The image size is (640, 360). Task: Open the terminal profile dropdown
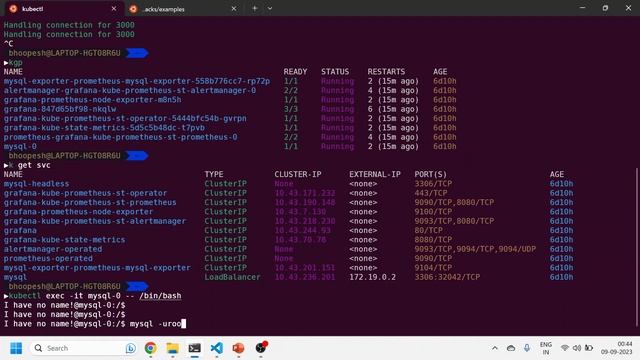click(x=270, y=8)
